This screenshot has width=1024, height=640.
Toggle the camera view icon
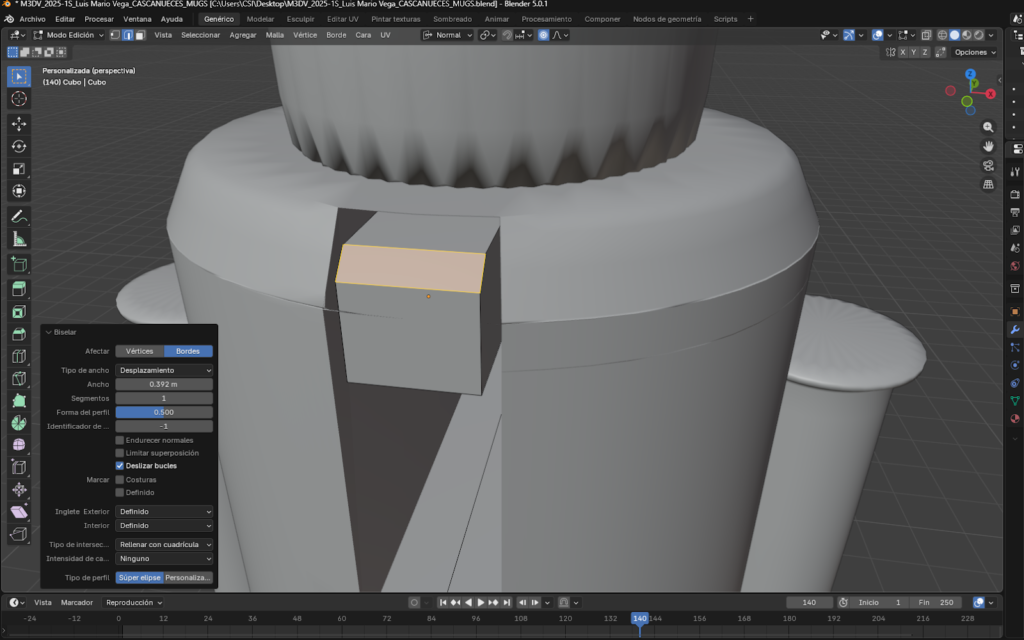point(989,166)
